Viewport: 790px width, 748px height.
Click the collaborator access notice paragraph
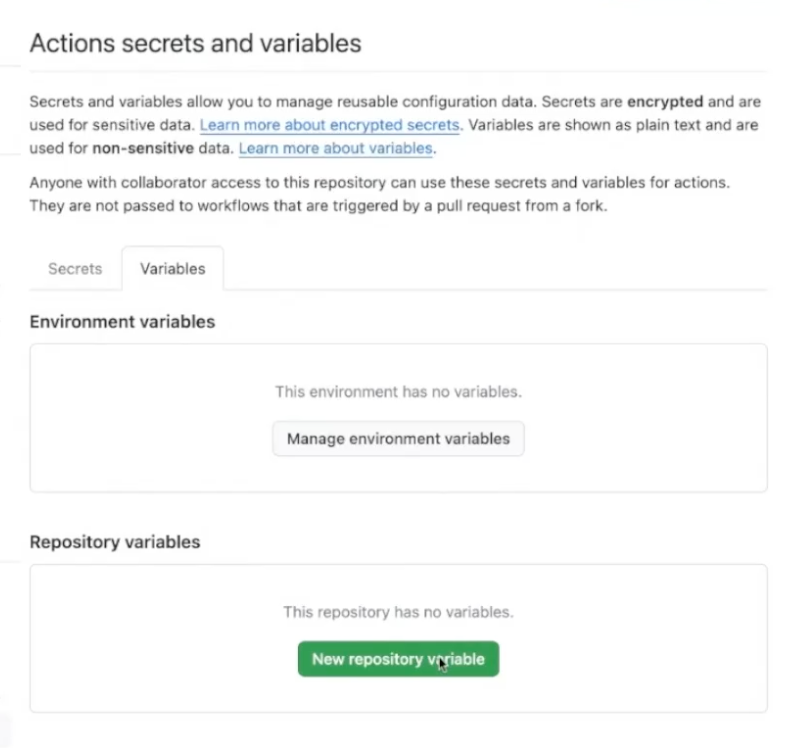pos(380,184)
